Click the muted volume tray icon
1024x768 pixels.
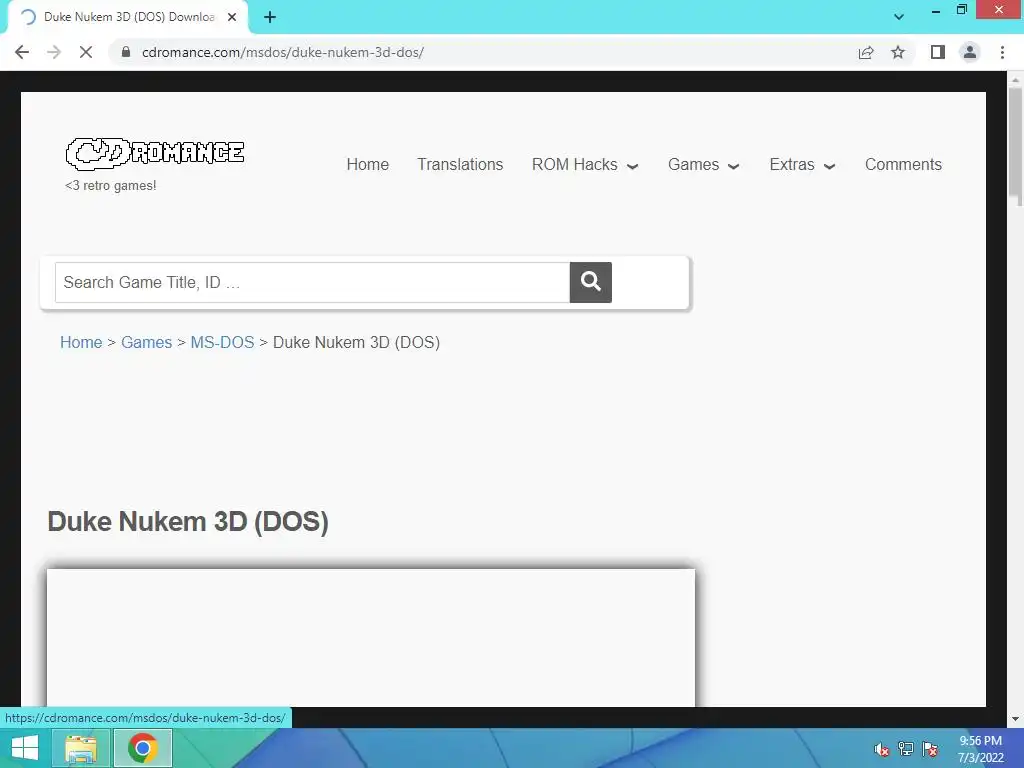tap(882, 750)
